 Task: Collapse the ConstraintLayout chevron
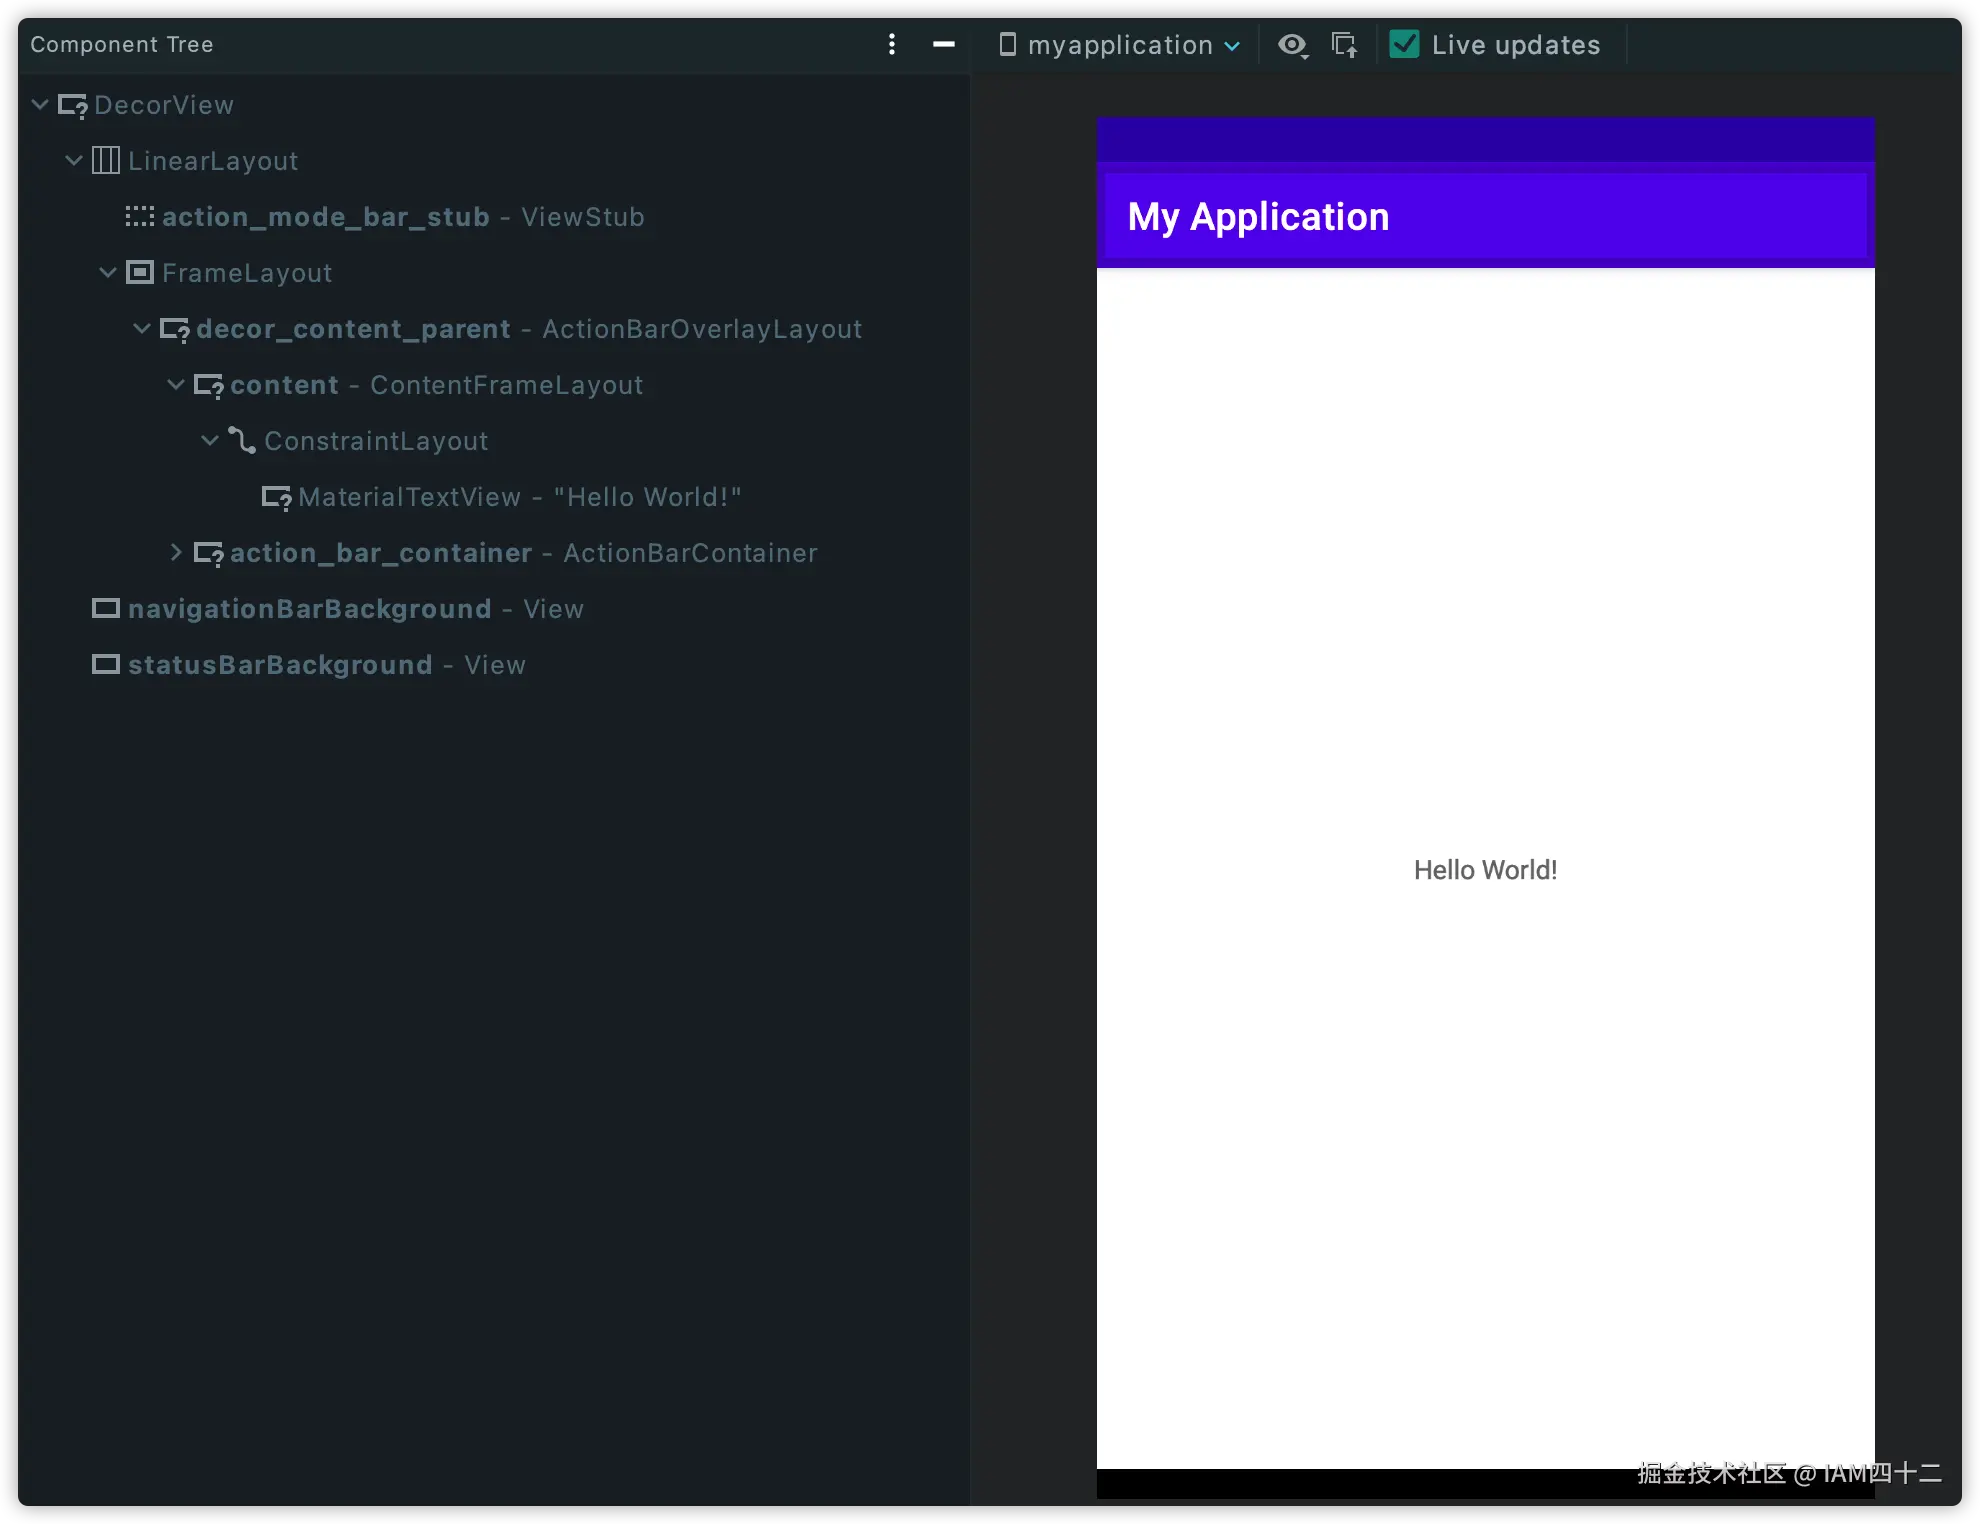click(x=210, y=440)
